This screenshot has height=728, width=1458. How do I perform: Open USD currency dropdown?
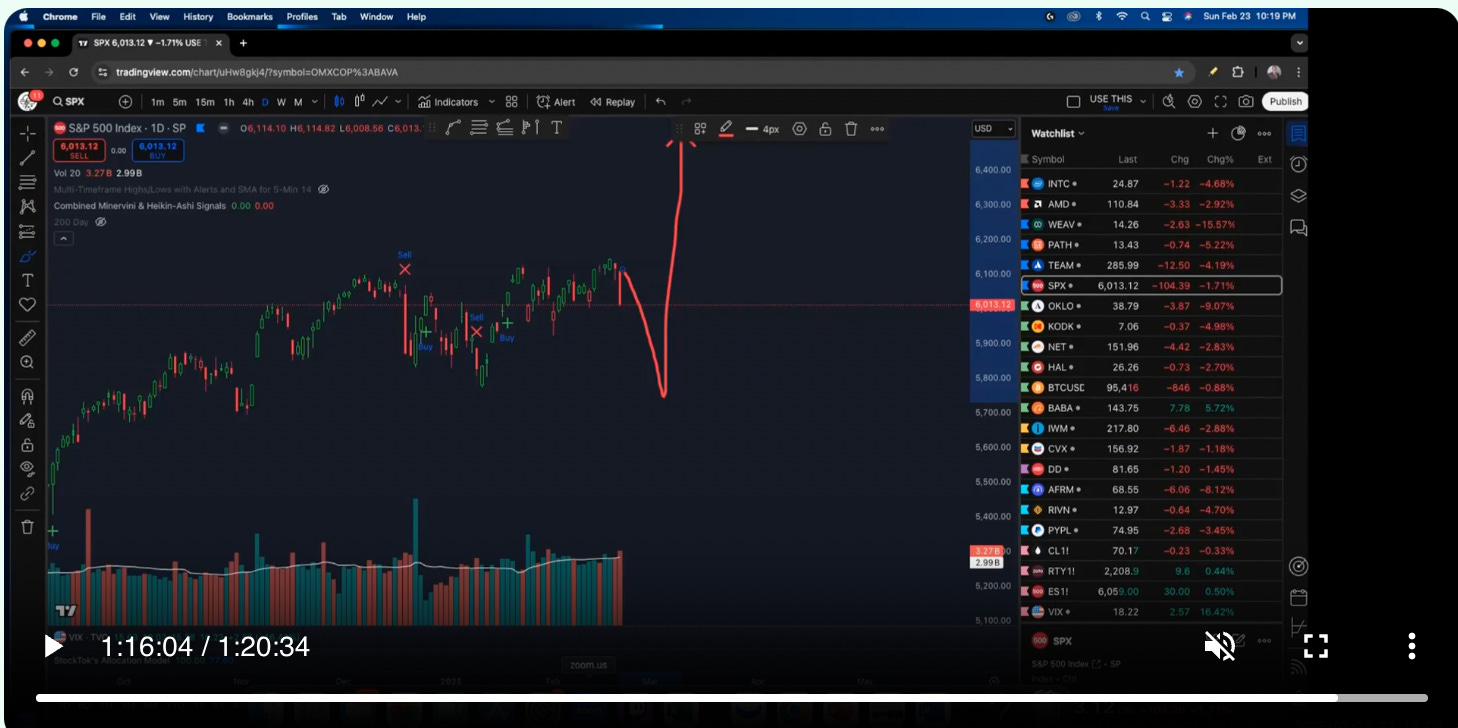click(993, 129)
